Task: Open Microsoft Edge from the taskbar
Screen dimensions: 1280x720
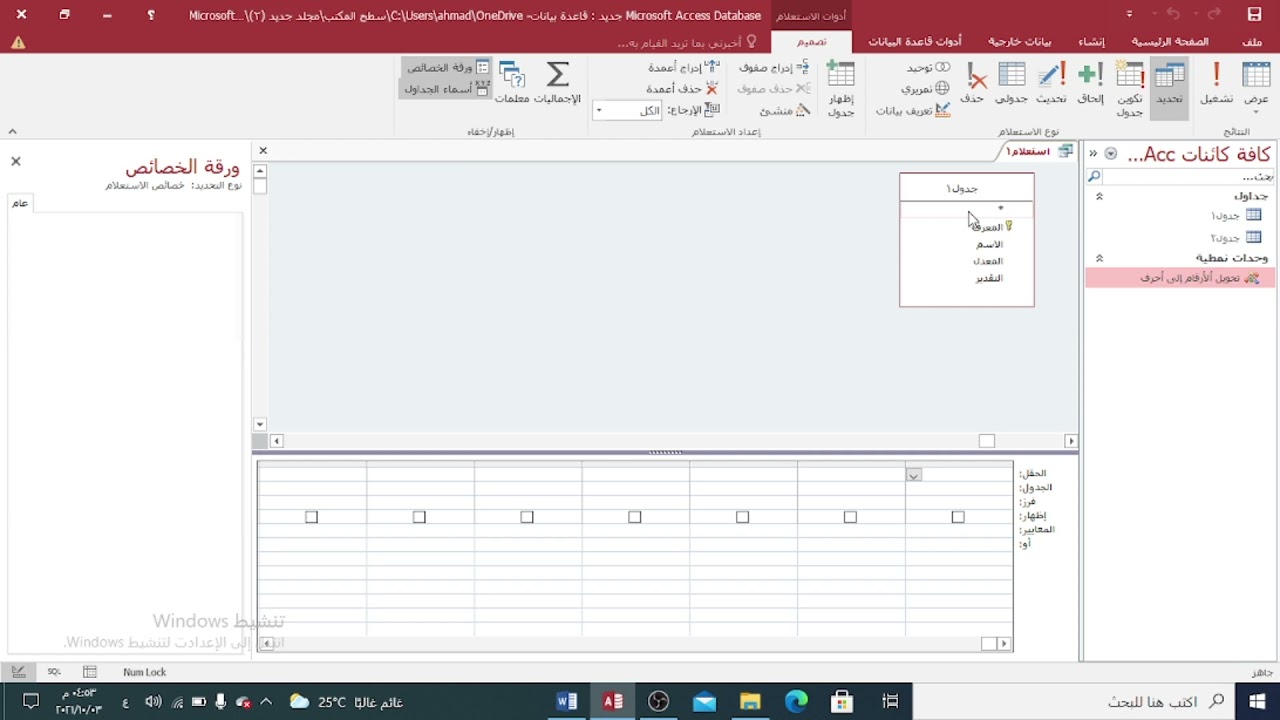Action: (796, 702)
